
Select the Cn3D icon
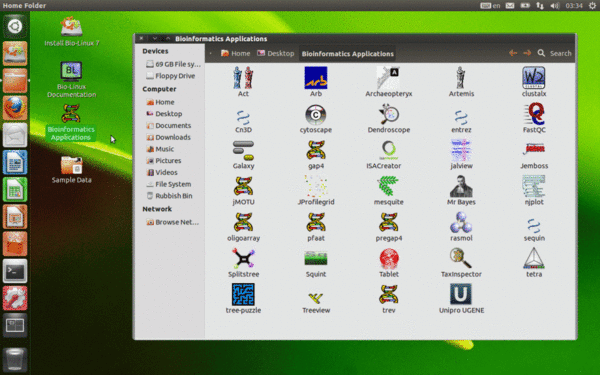tap(243, 117)
